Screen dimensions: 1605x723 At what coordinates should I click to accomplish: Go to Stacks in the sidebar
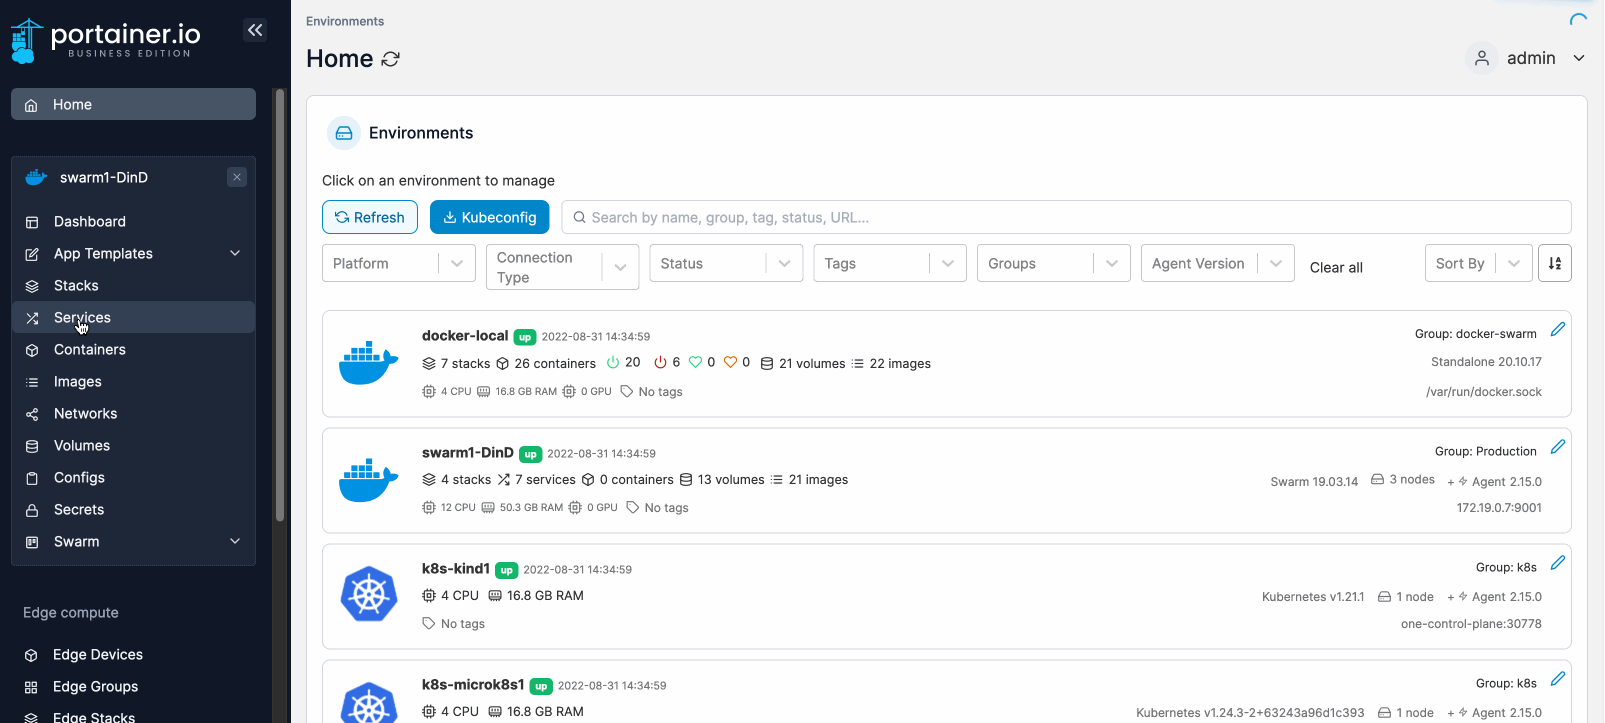coord(76,285)
